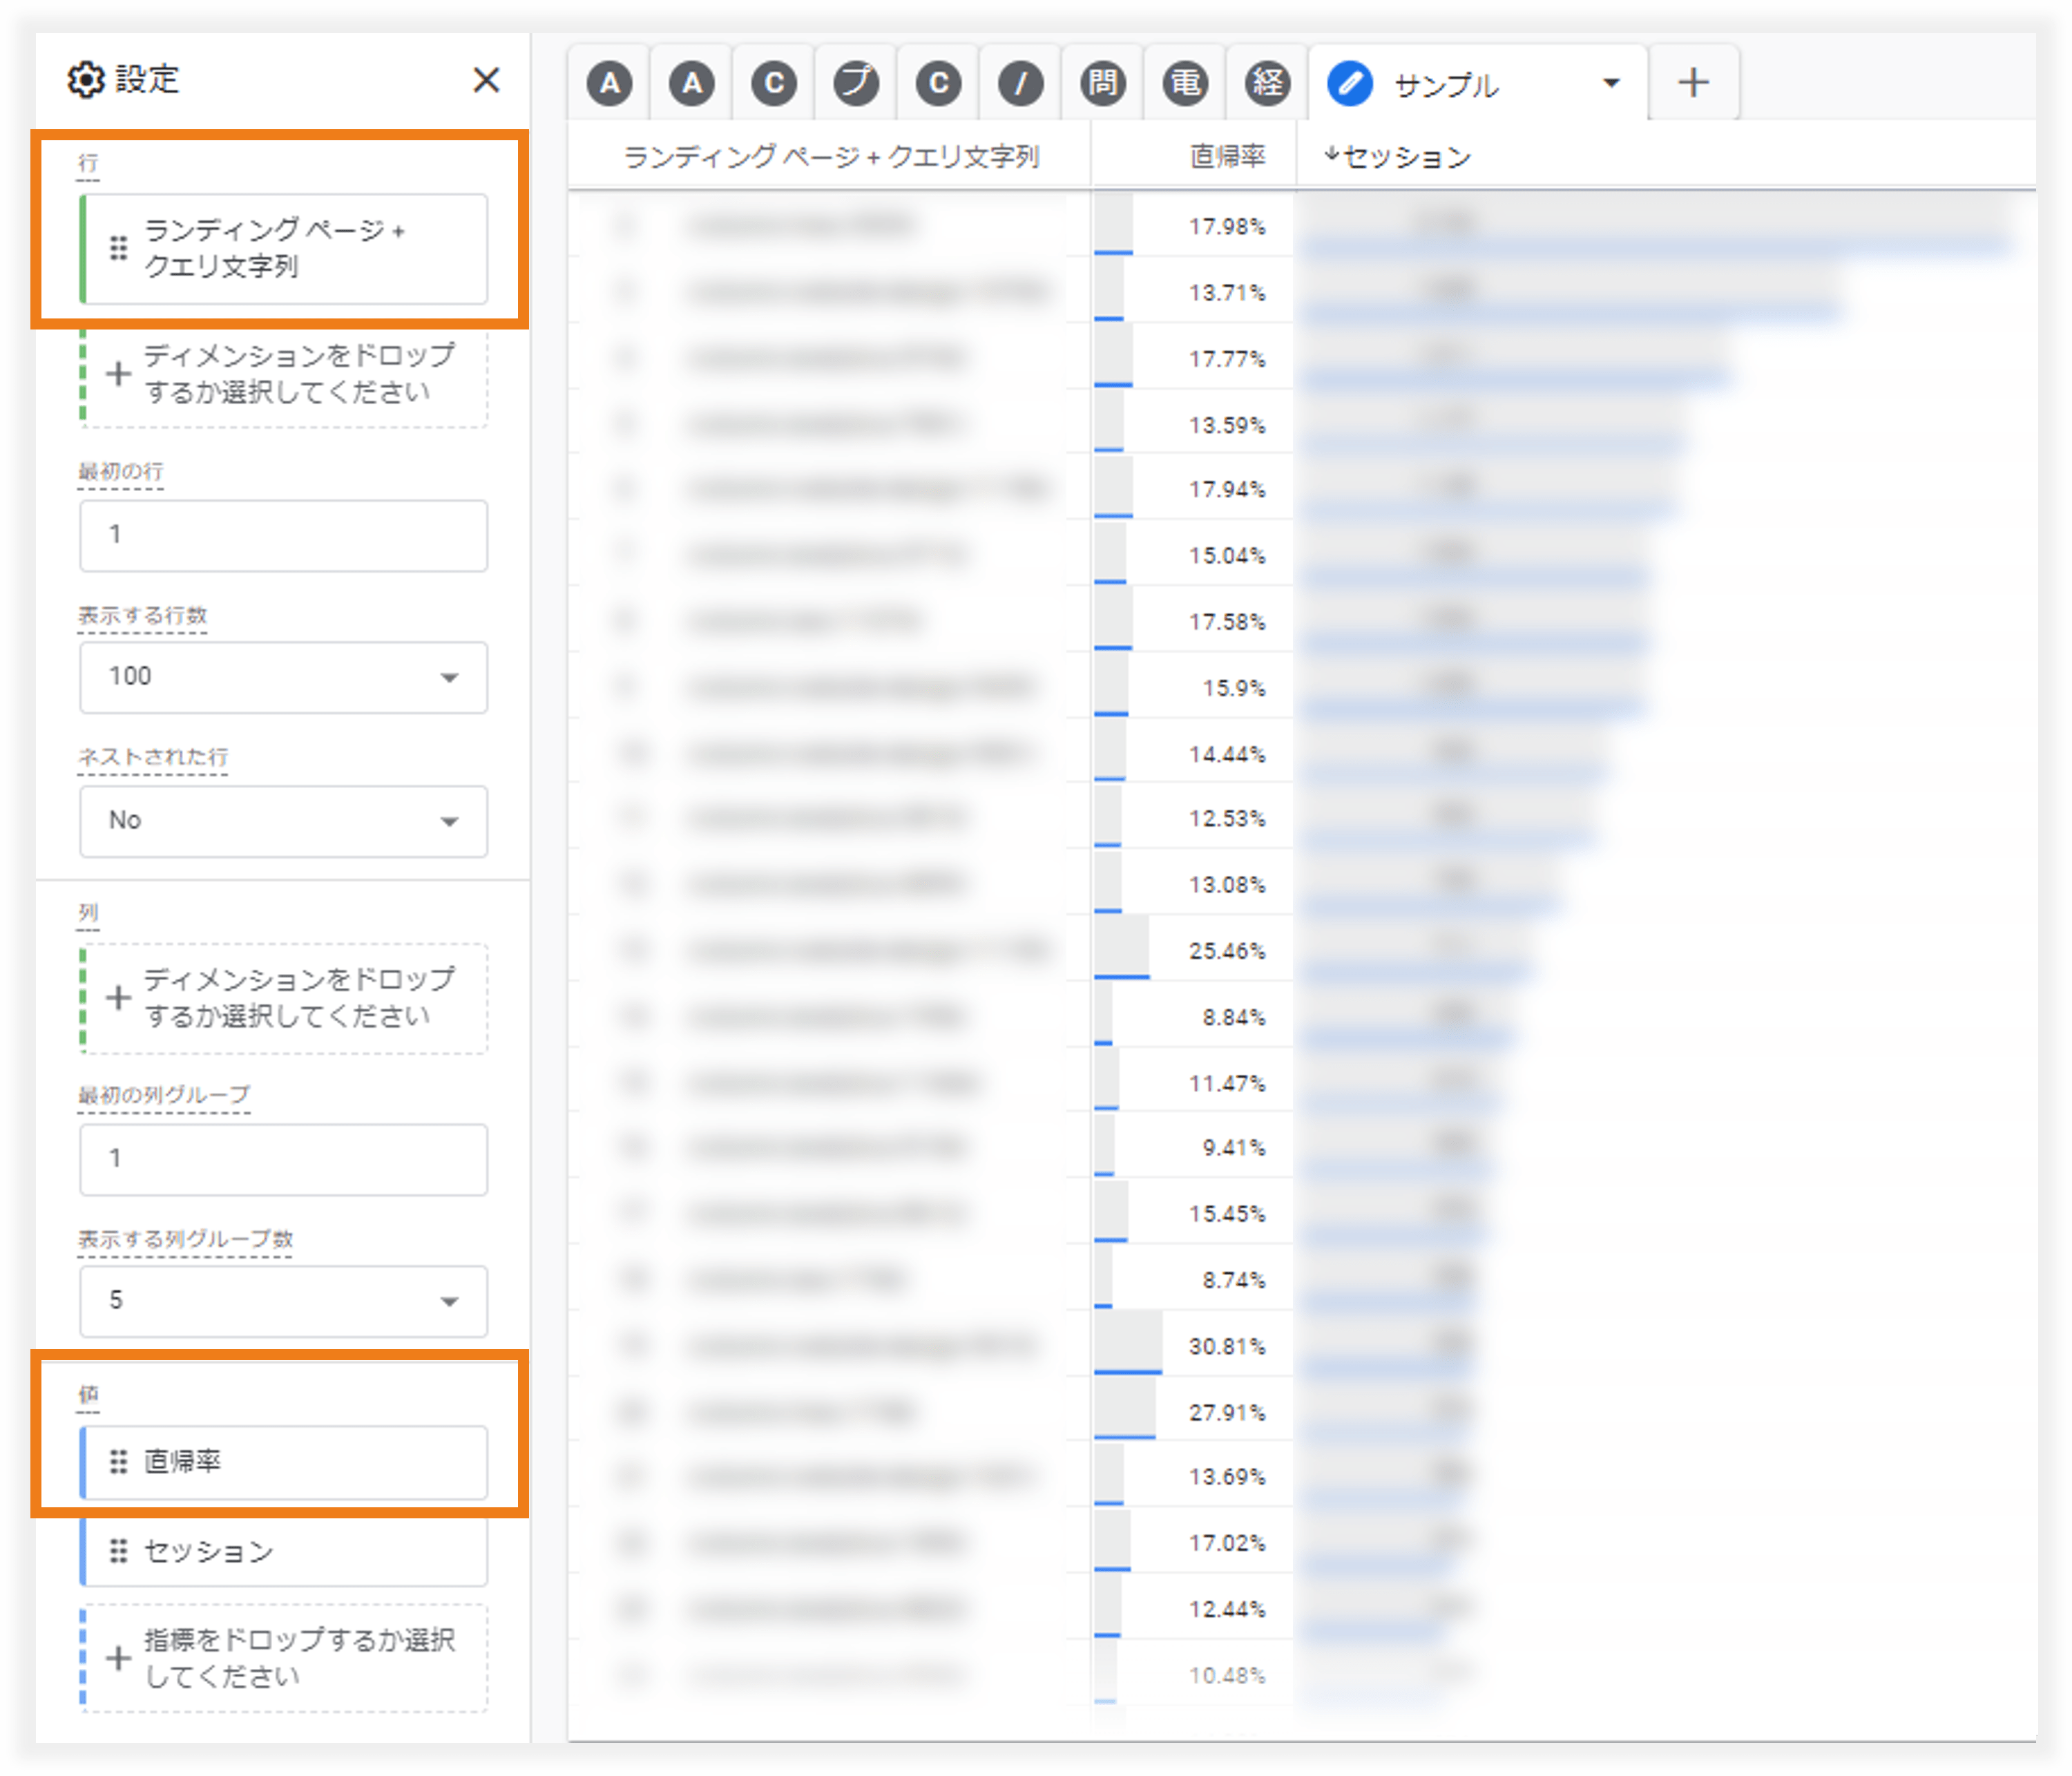Click the ランディング ページ + クエリ文字列 column header
The height and width of the screenshot is (1776, 2072).
[x=831, y=157]
